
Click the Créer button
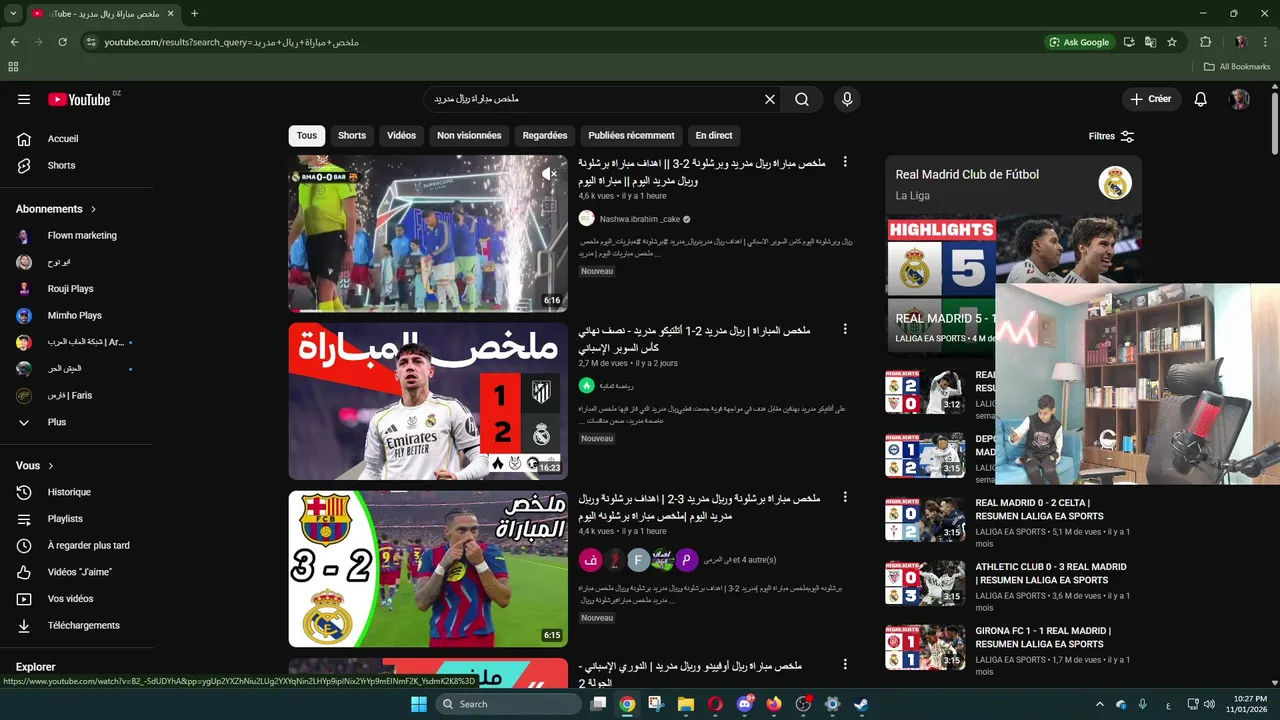click(1151, 99)
